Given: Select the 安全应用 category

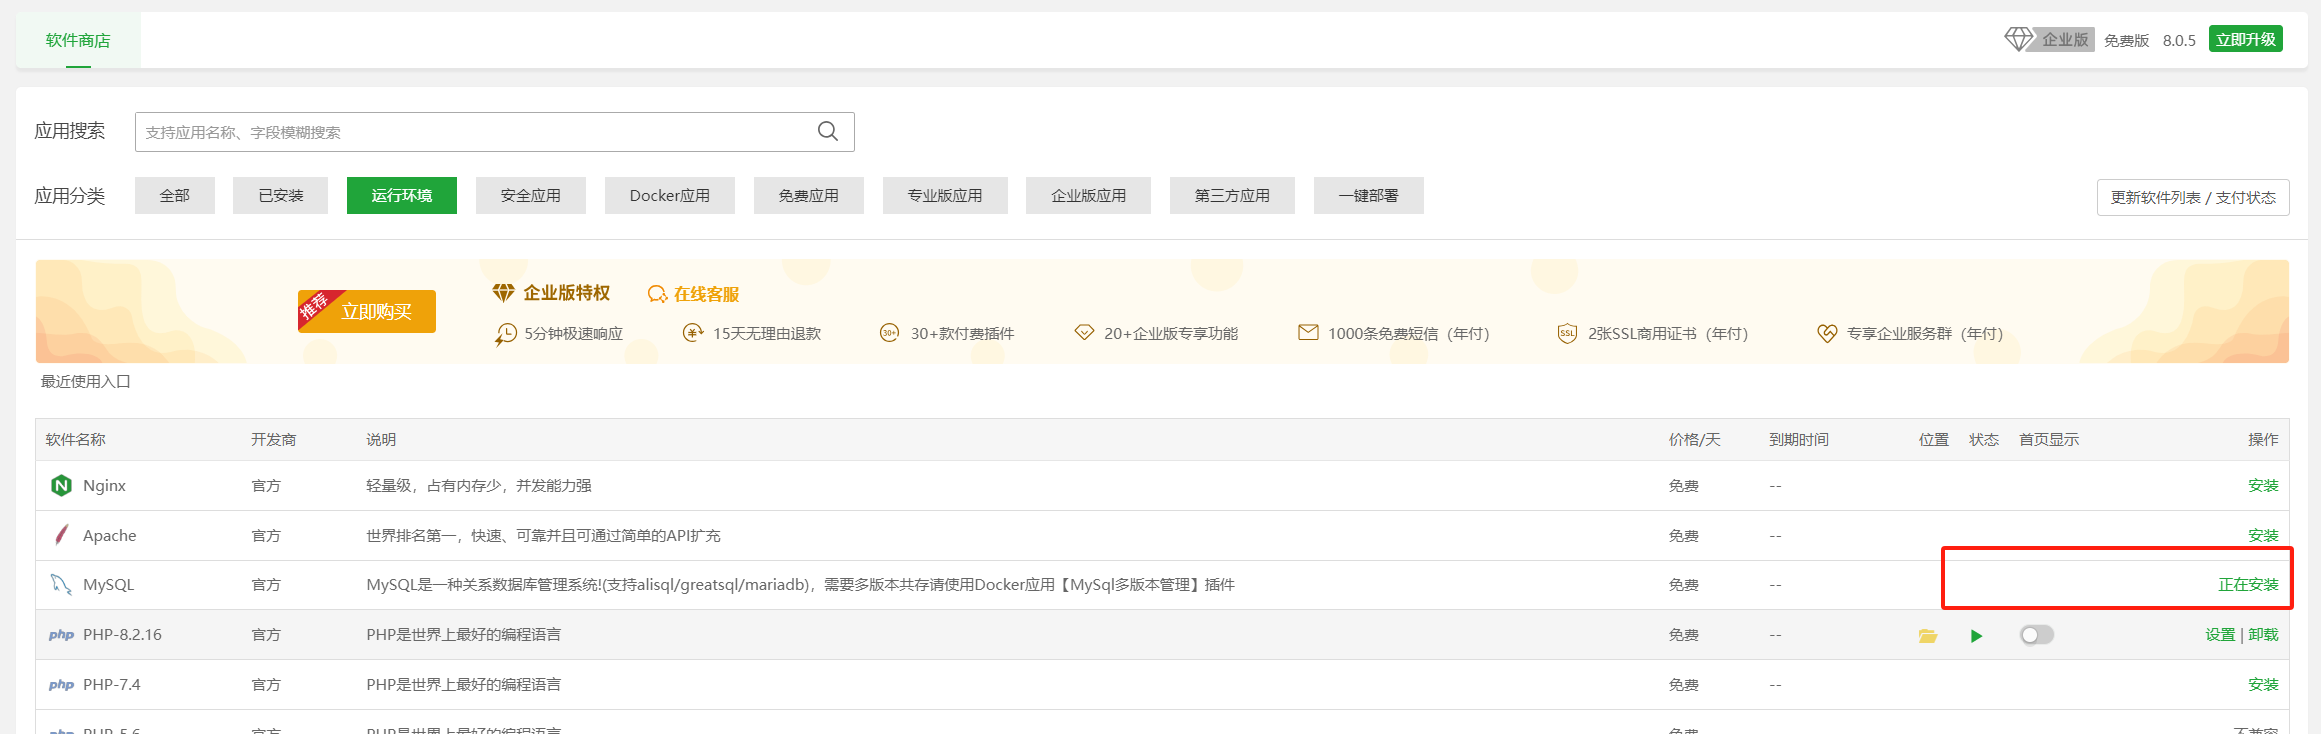Looking at the screenshot, I should [531, 195].
